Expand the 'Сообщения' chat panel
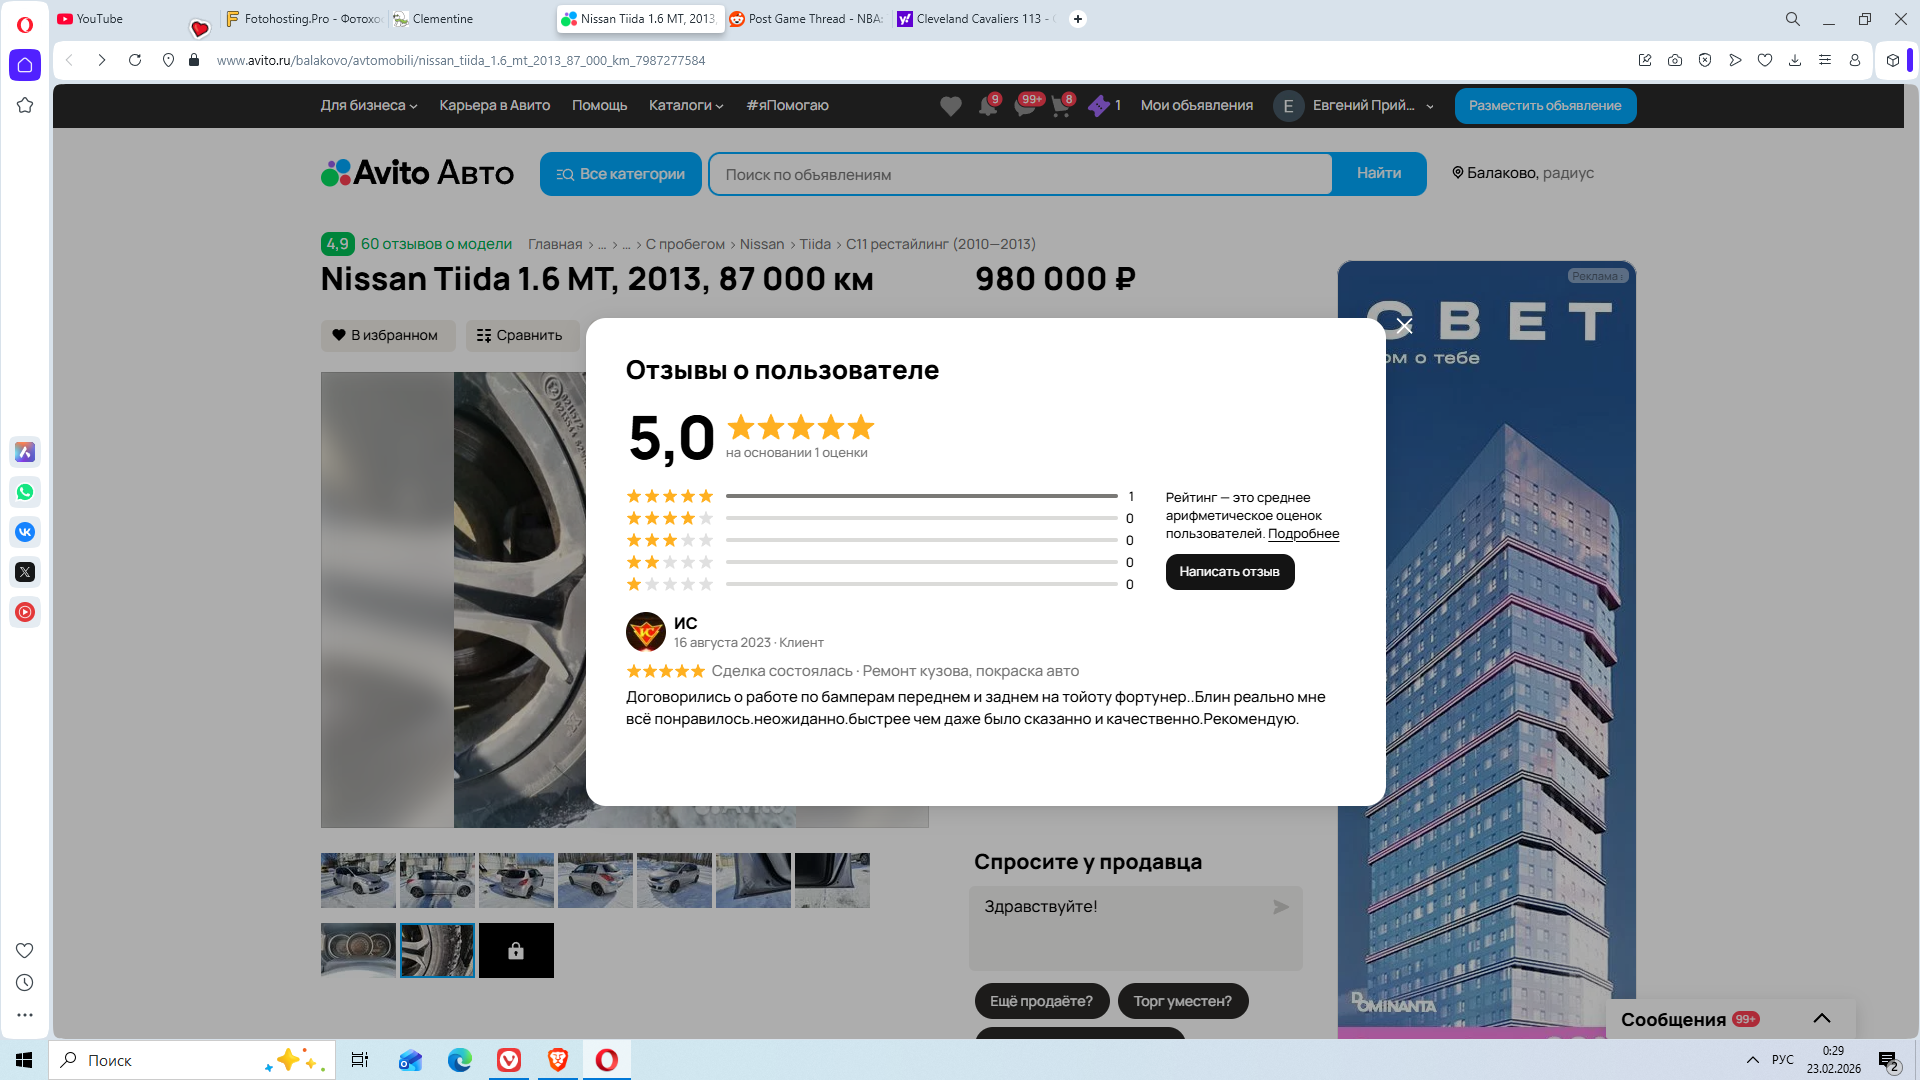Screen dimensions: 1920x1080 pos(1821,1018)
